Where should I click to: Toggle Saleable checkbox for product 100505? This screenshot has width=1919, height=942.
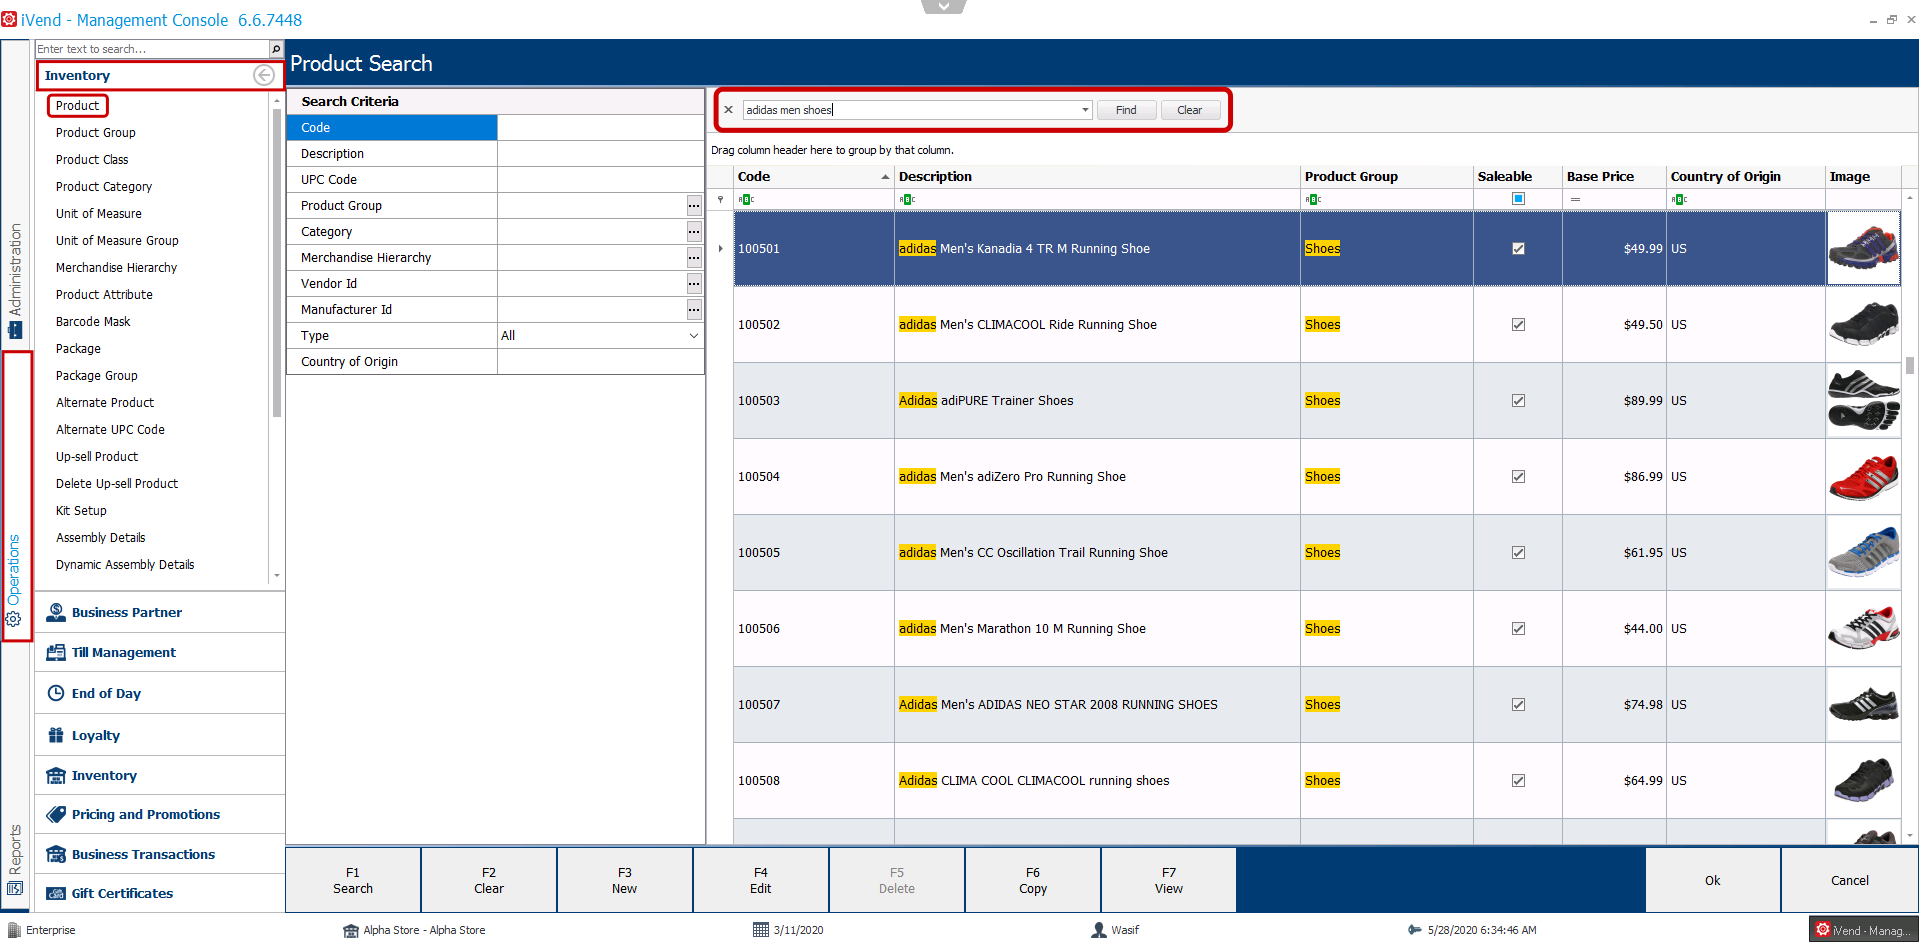pos(1518,553)
